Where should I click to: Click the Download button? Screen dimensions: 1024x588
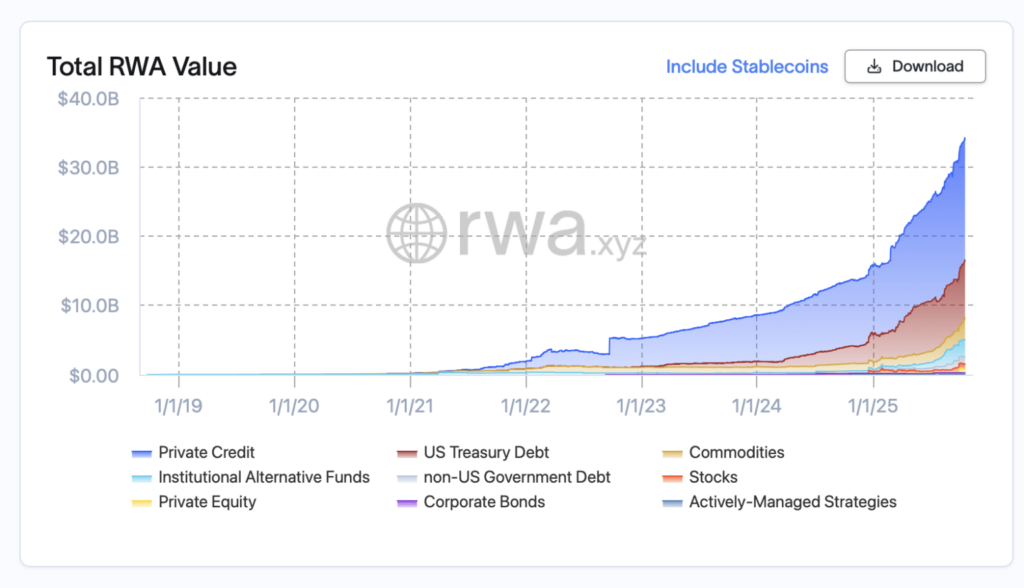(x=915, y=67)
